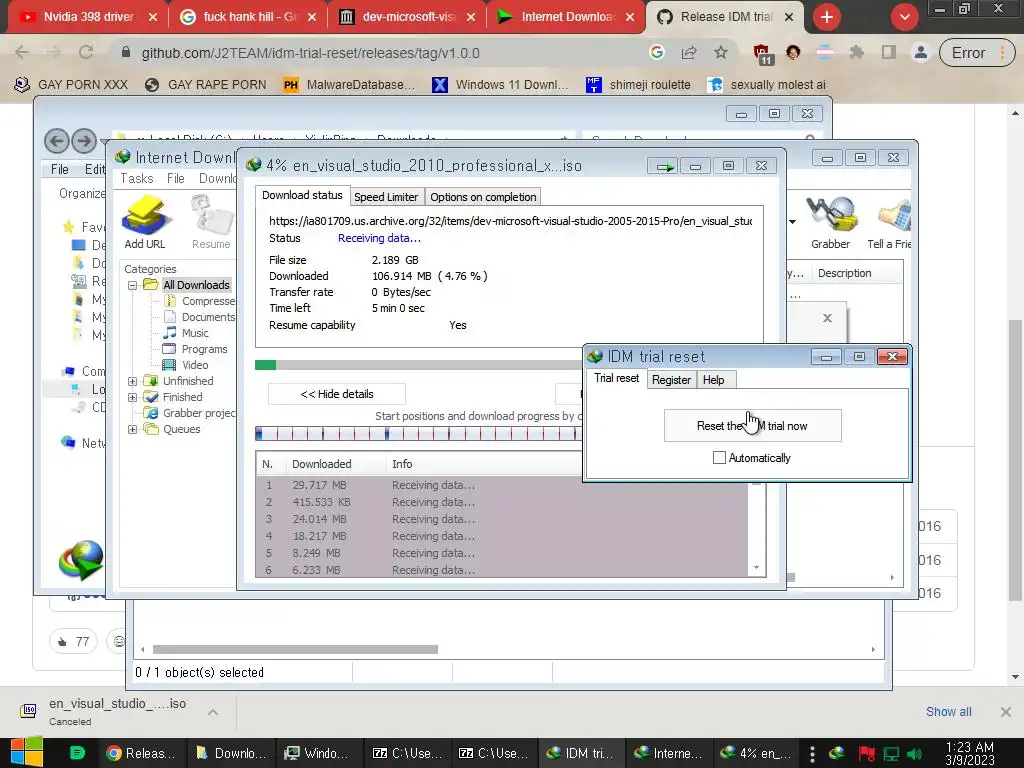Open the download shelf item chevron menu
The image size is (1024, 768).
click(x=213, y=712)
